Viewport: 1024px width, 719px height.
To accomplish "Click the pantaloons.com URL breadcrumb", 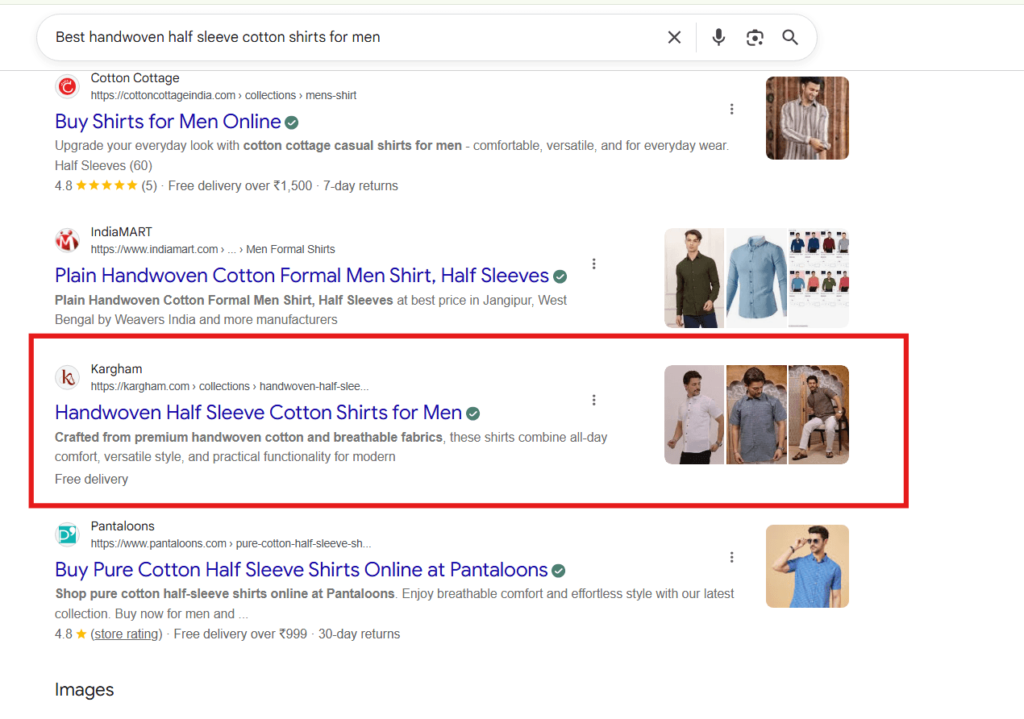I will 231,543.
